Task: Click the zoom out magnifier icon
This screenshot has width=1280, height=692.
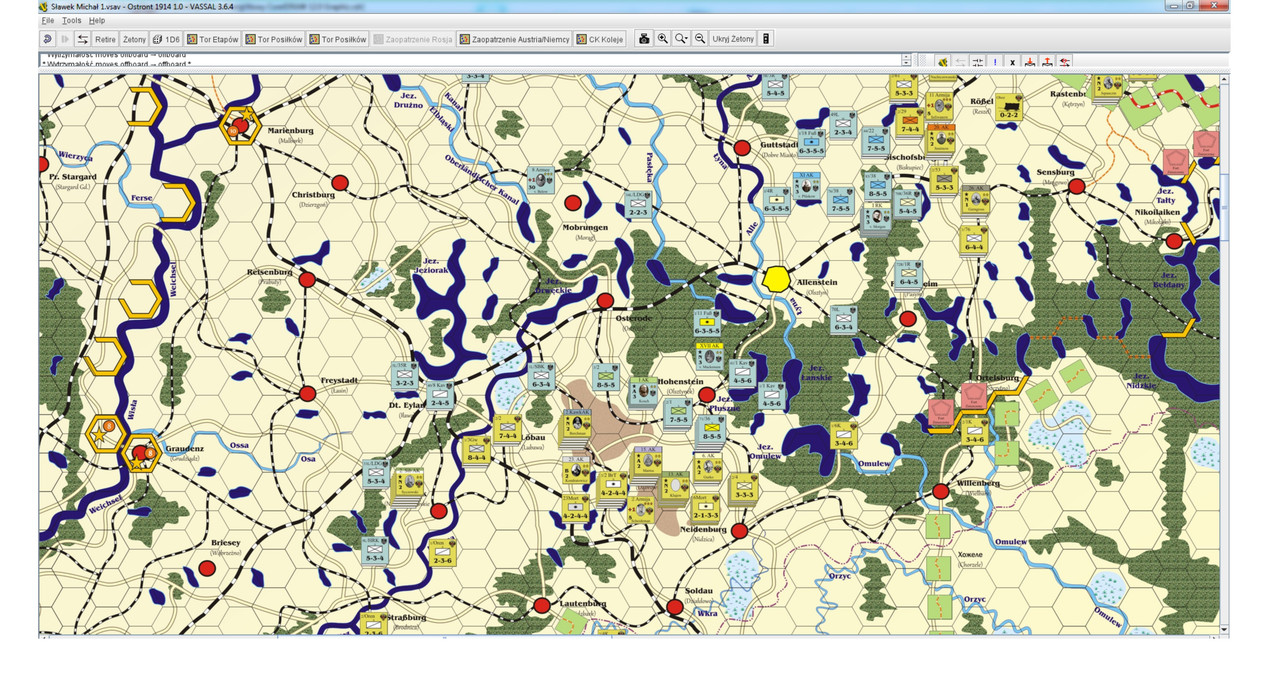Action: point(700,39)
